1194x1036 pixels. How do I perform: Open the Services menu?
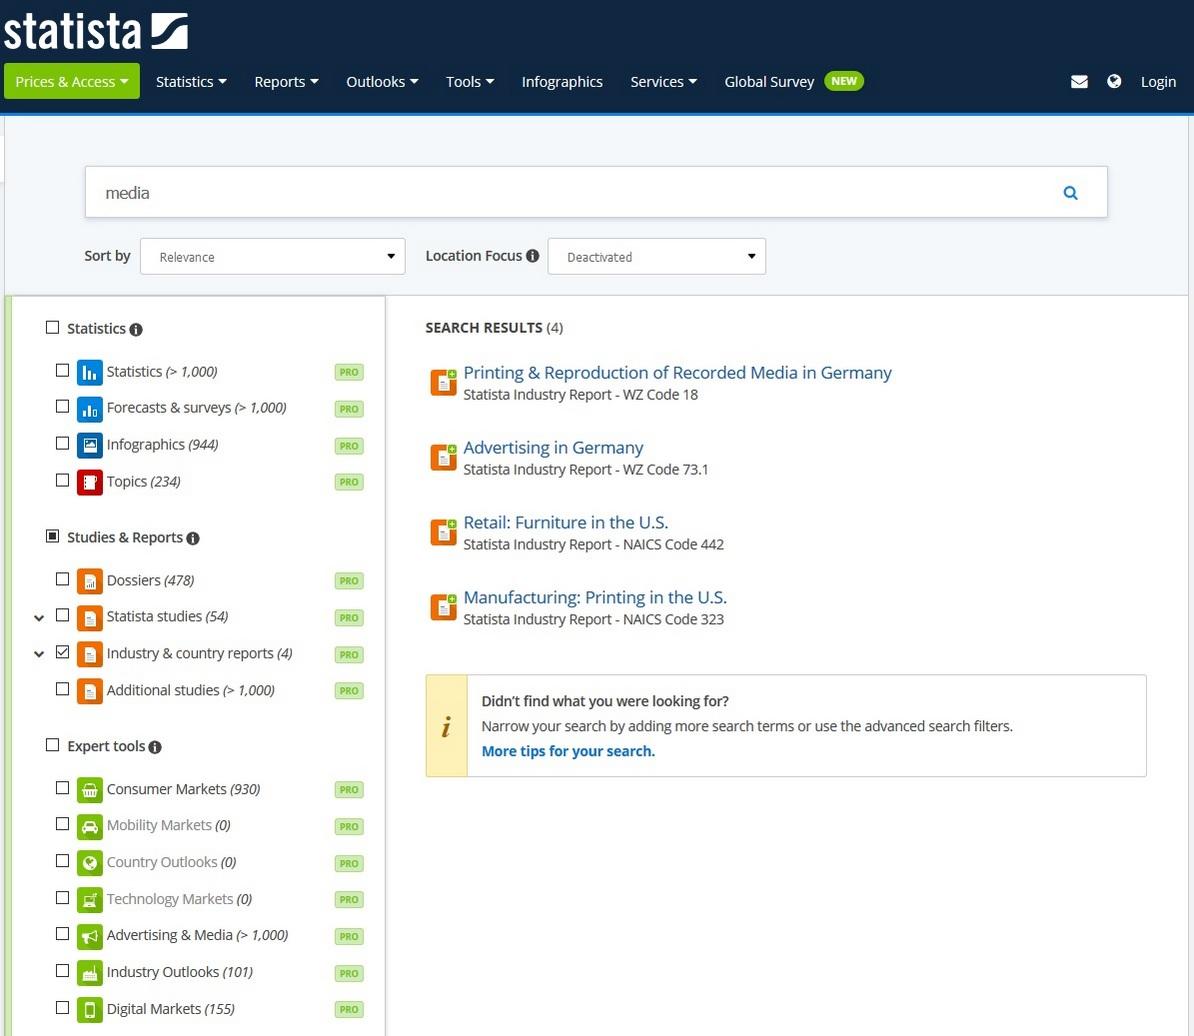663,81
